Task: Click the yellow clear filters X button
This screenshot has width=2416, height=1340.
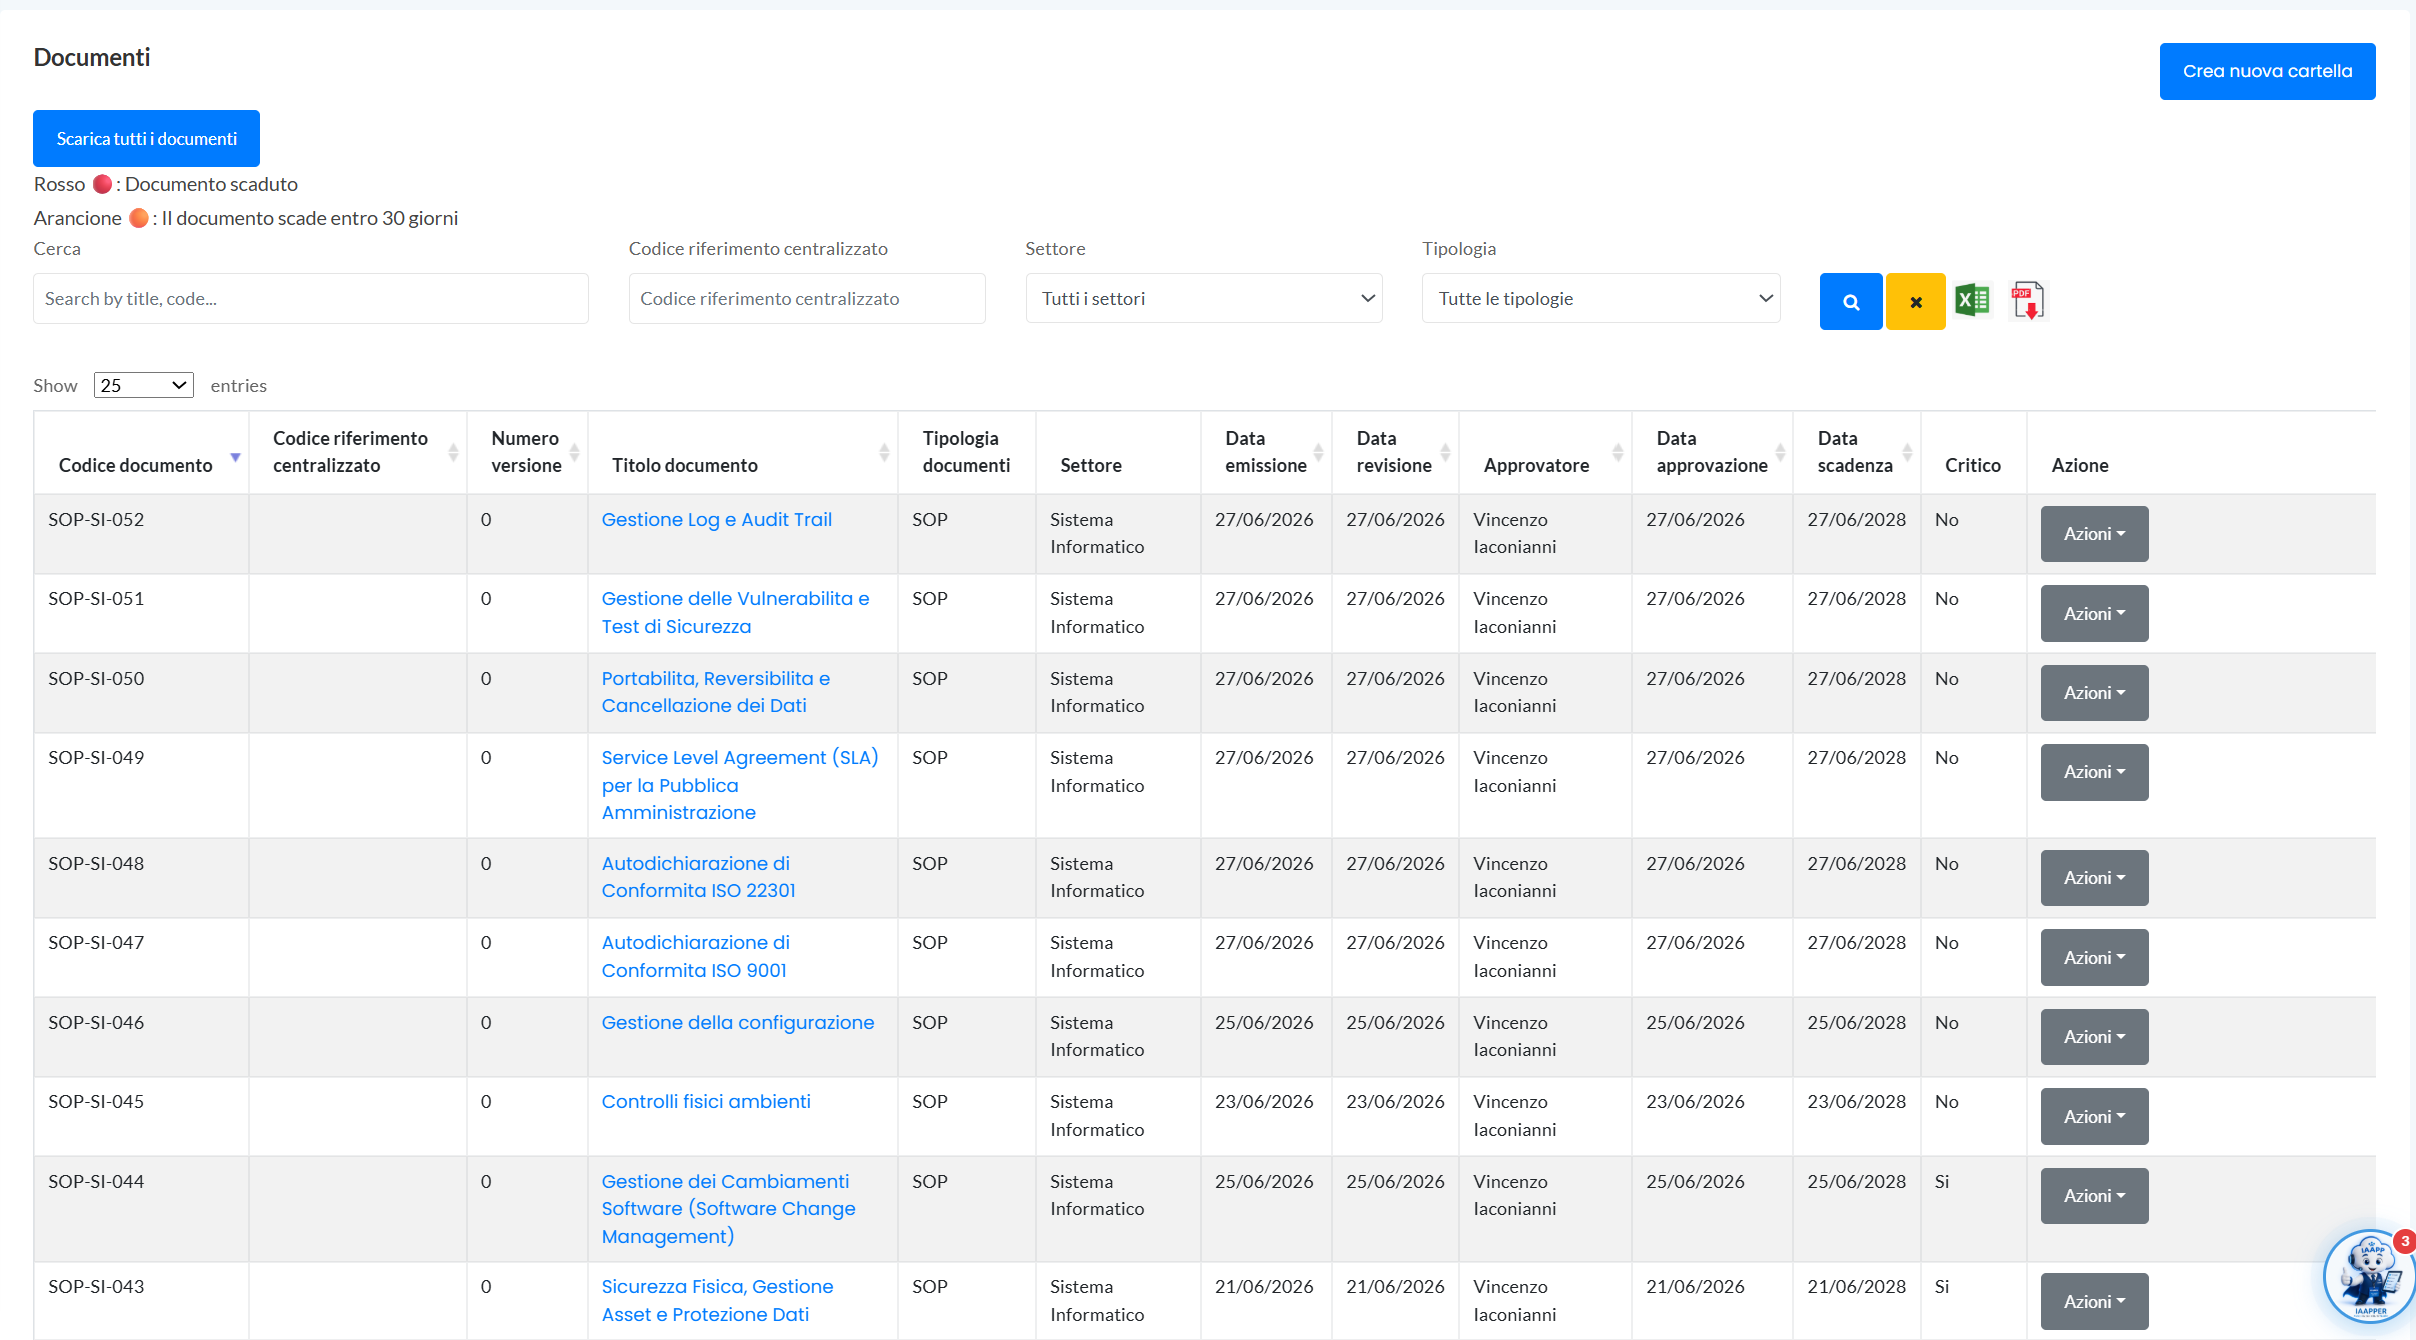Action: pos(1915,301)
